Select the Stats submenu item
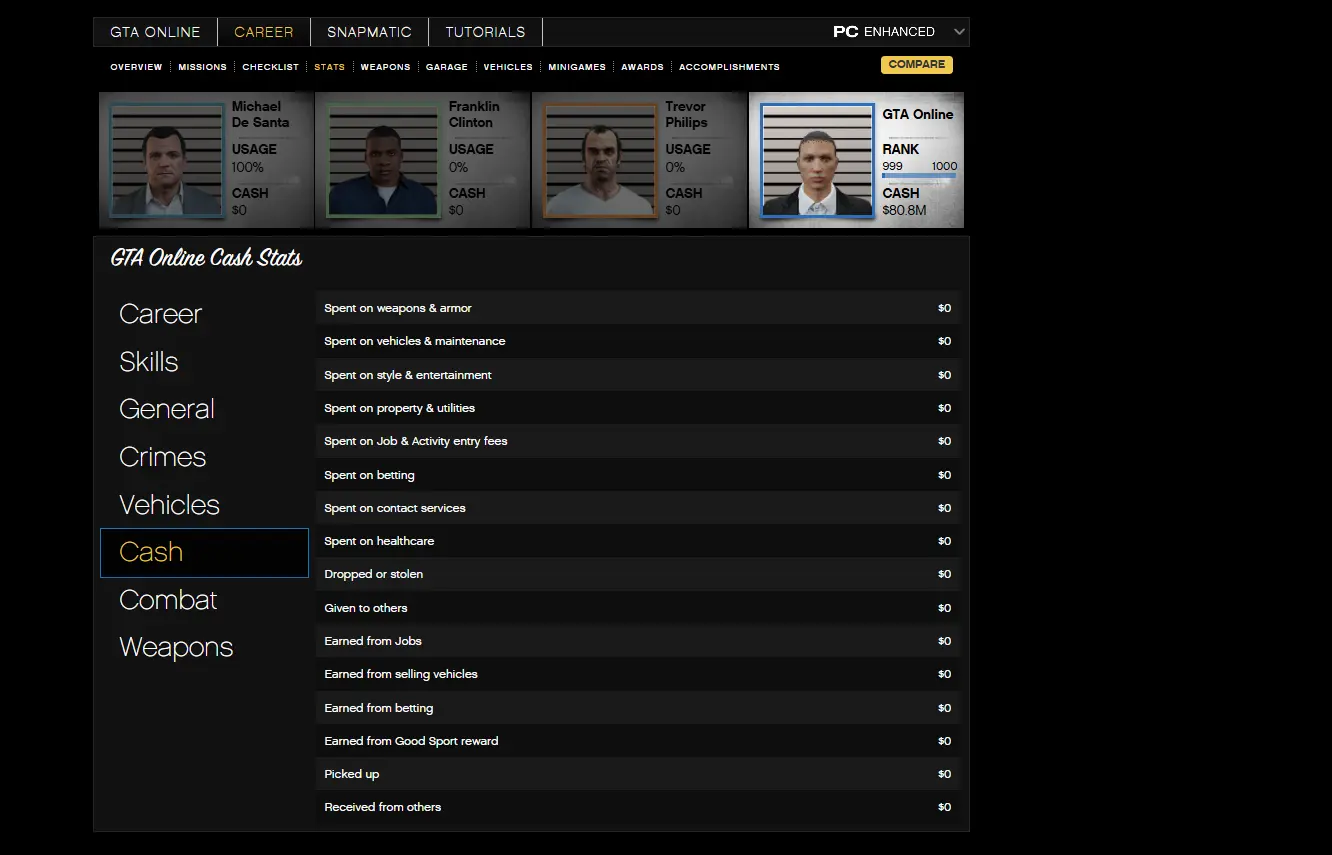 click(x=329, y=67)
